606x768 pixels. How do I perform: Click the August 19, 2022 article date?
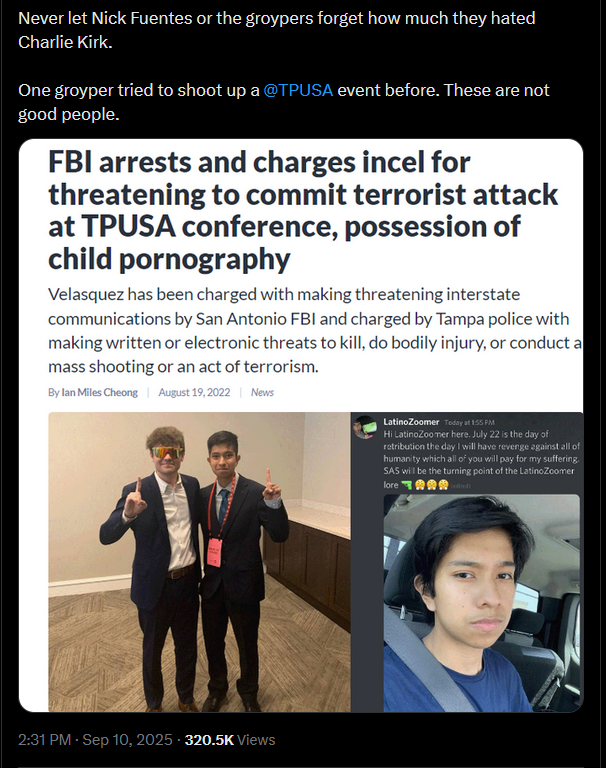tap(194, 392)
